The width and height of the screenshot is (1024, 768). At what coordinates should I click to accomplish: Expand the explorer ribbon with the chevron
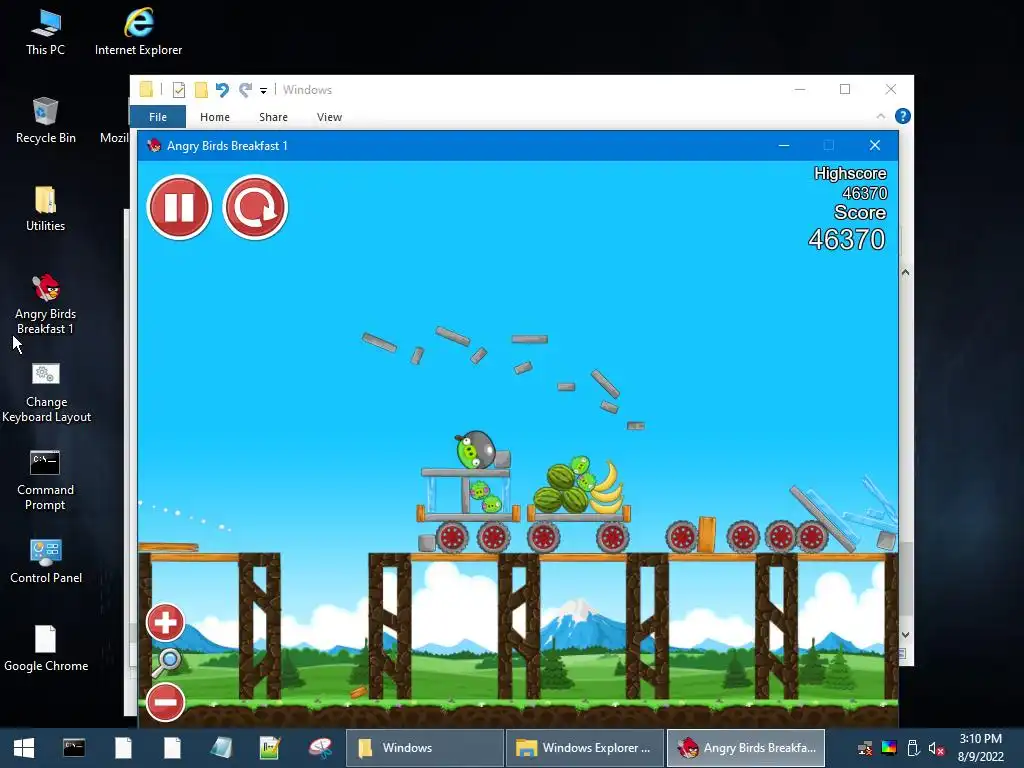click(880, 116)
